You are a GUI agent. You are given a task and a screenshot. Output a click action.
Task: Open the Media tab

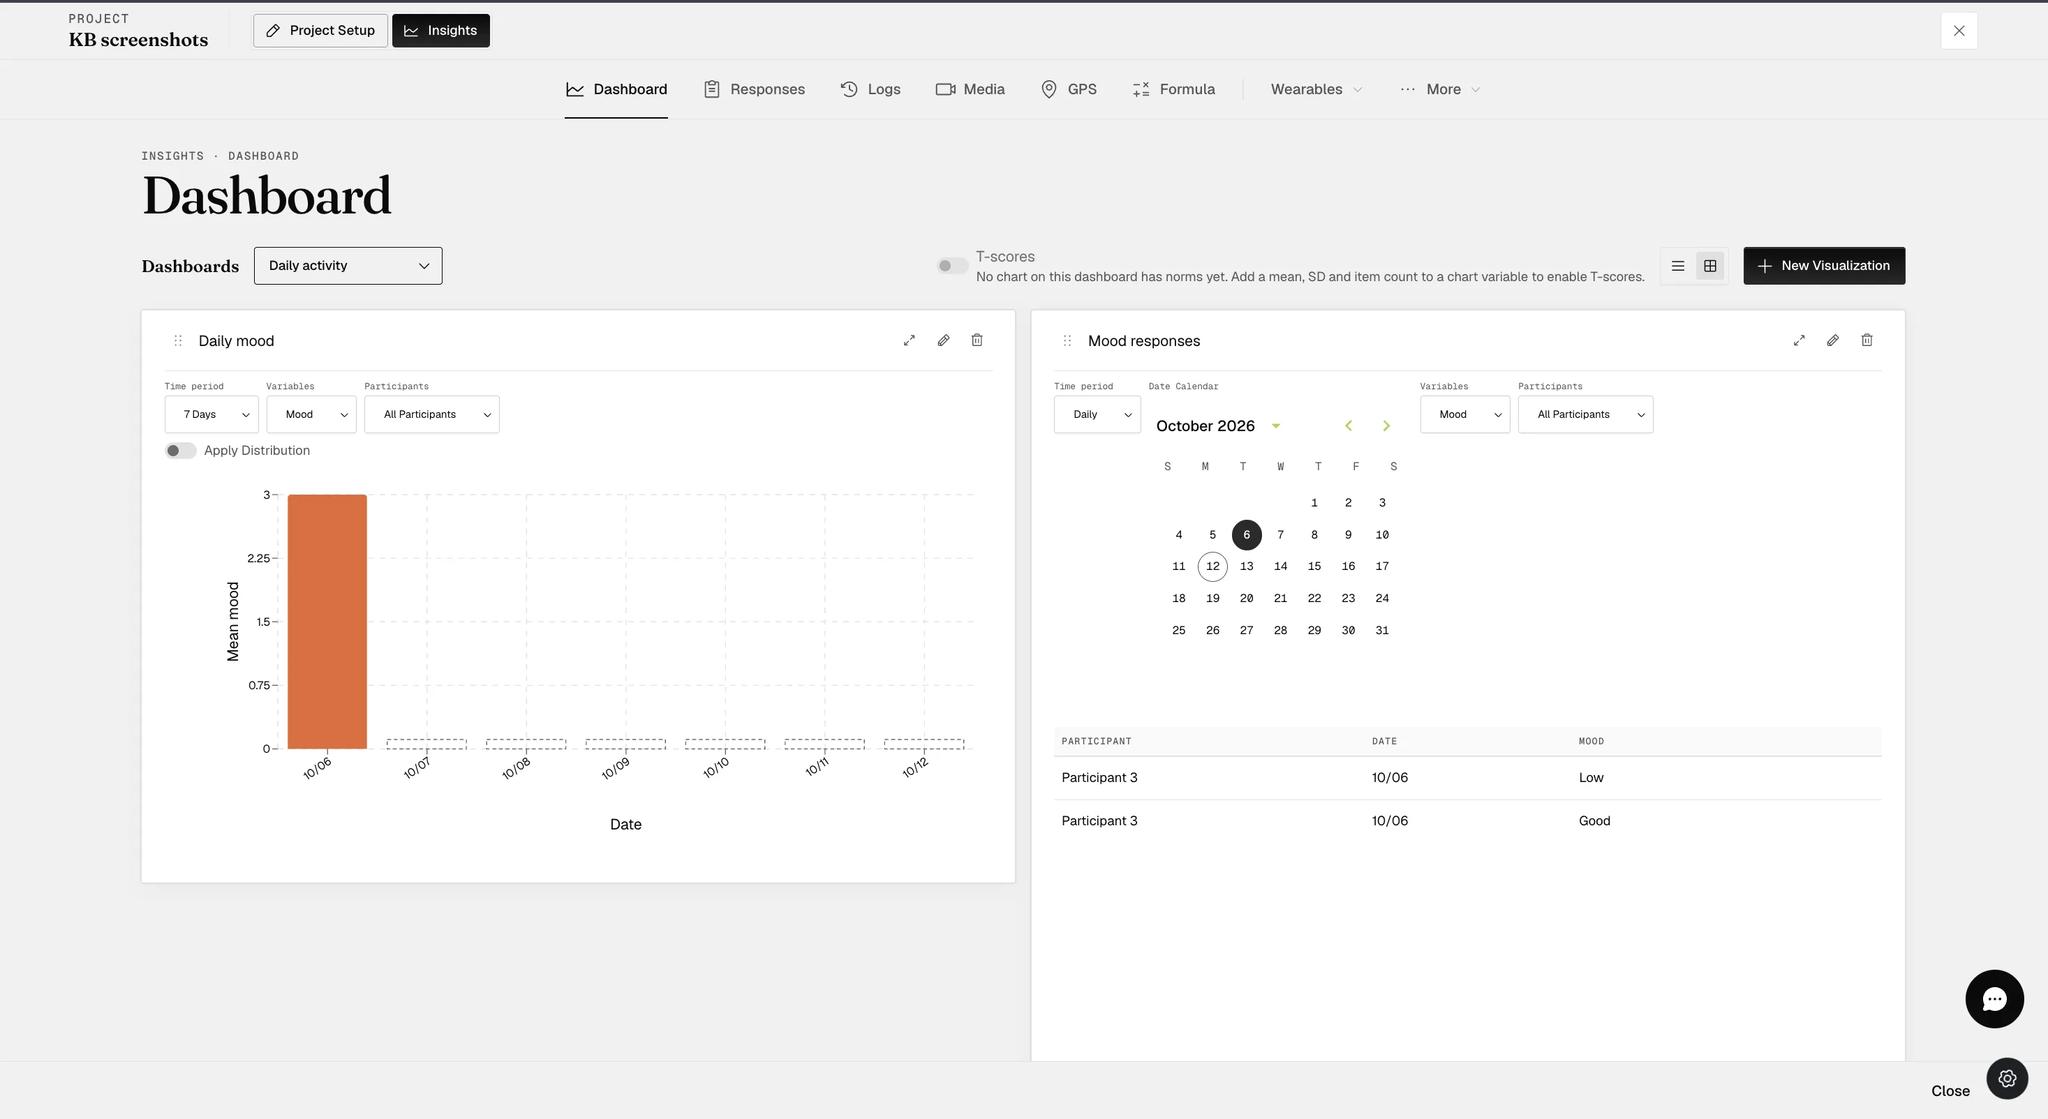tap(970, 90)
